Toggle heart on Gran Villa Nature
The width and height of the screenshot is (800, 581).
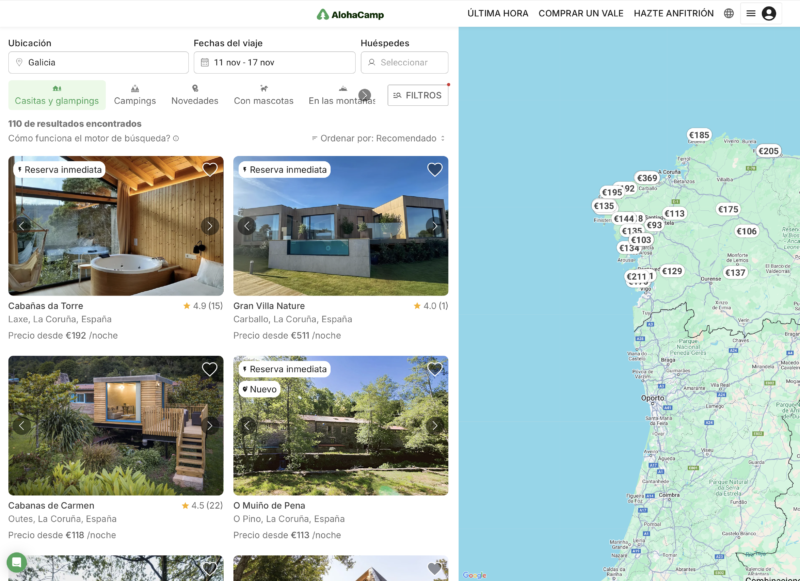click(x=434, y=169)
